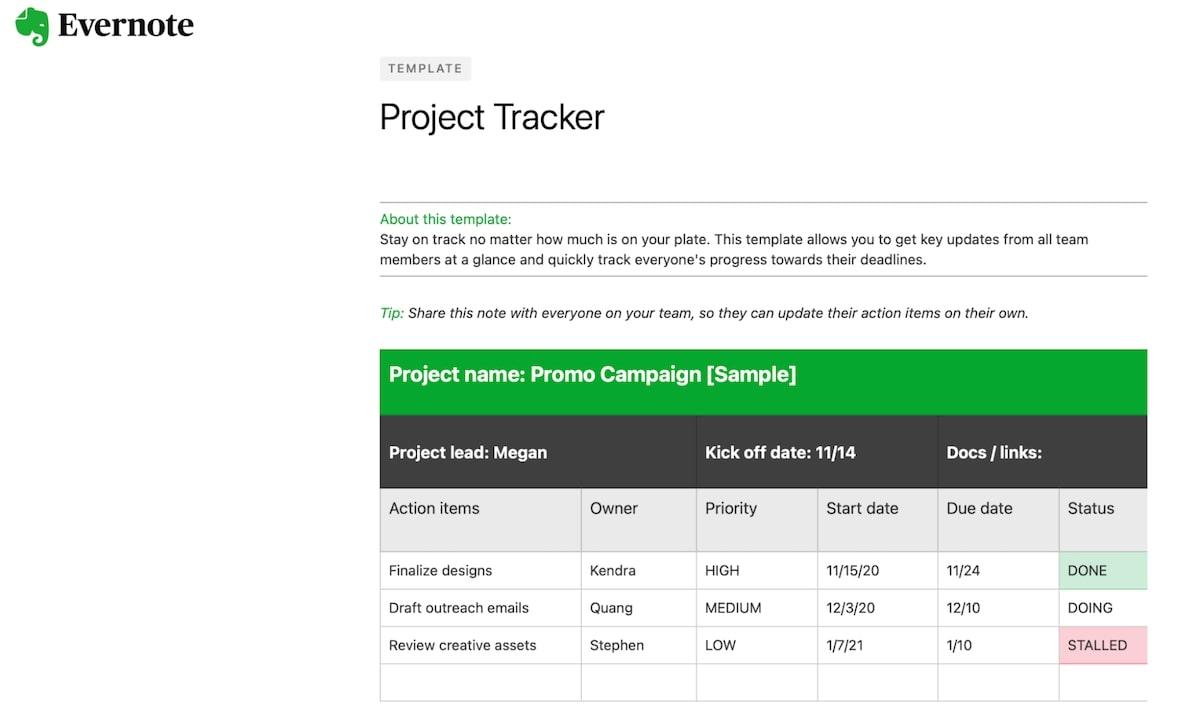Click the Docs / links cell
The width and height of the screenshot is (1200, 708).
click(994, 452)
